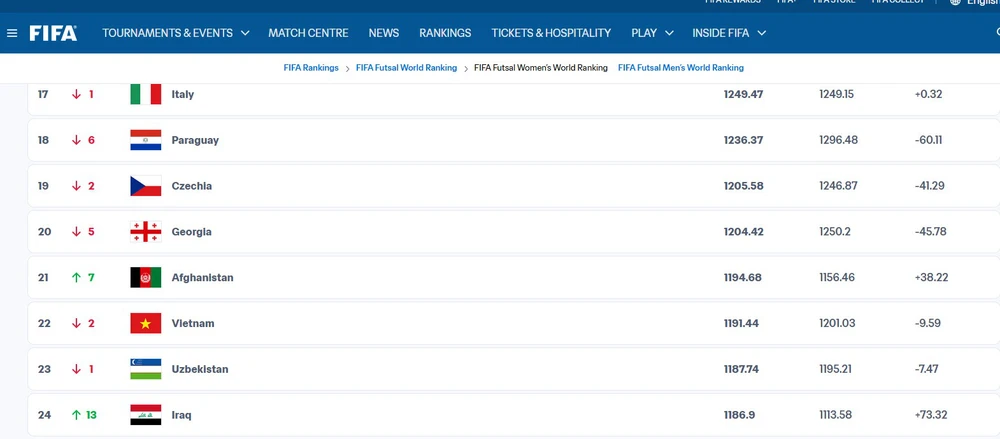Select Georgia's total points 1204.42
This screenshot has width=1000, height=439.
[x=743, y=232]
